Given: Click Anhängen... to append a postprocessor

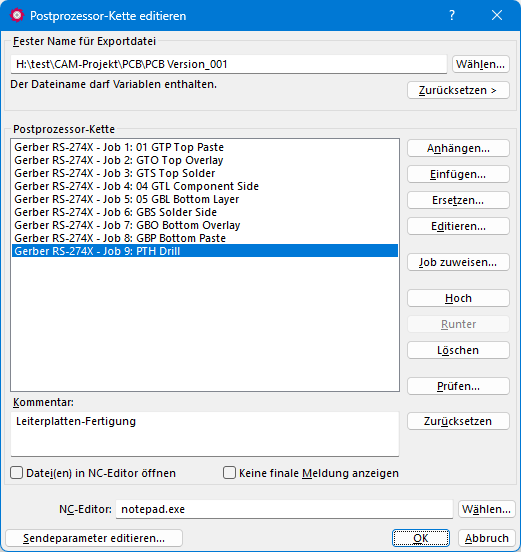Looking at the screenshot, I should [x=458, y=148].
